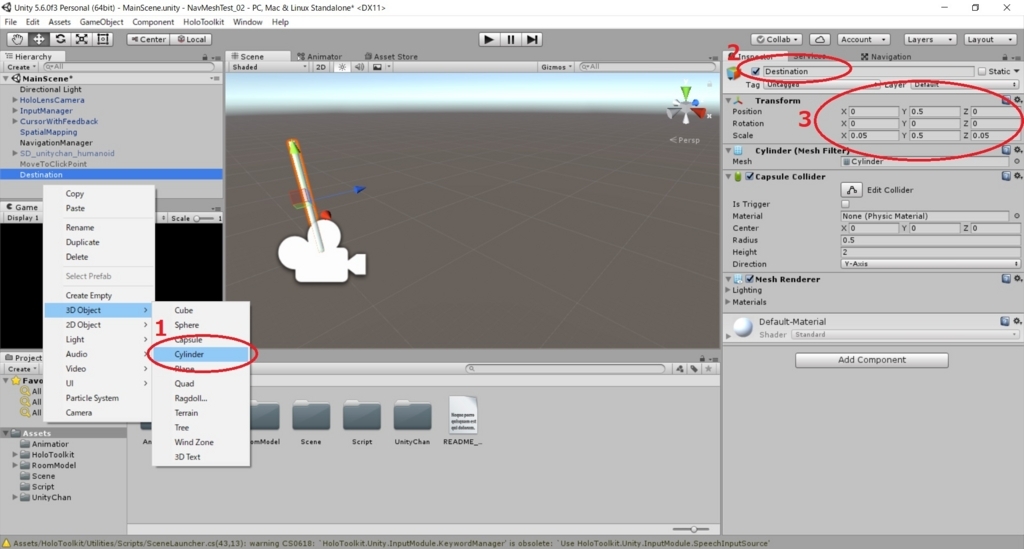Enable the Is Trigger checkbox
Image resolution: width=1024 pixels, height=549 pixels.
pyautogui.click(x=845, y=204)
